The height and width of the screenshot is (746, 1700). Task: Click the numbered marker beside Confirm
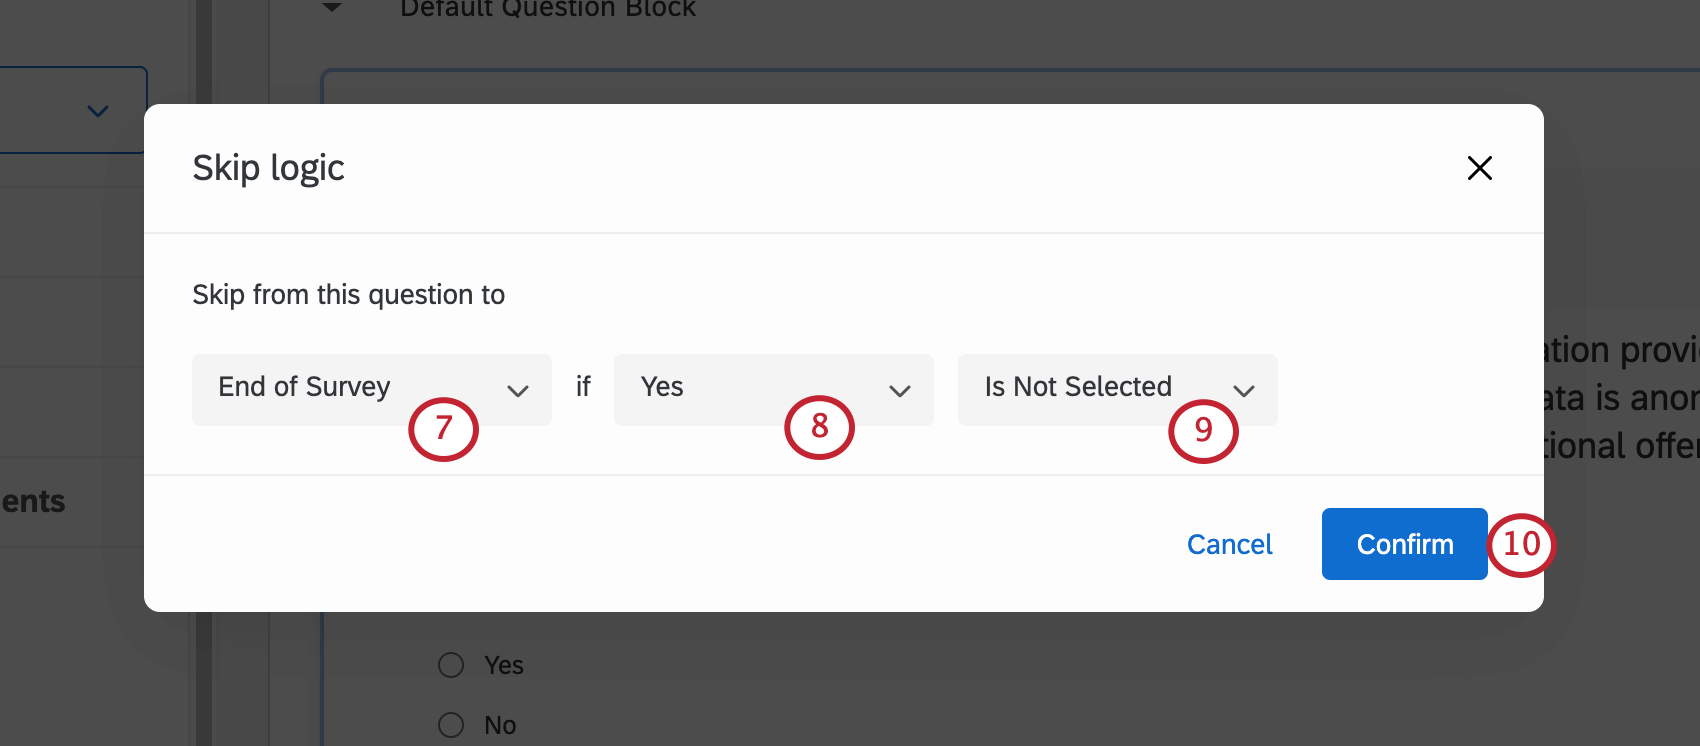(x=1522, y=544)
